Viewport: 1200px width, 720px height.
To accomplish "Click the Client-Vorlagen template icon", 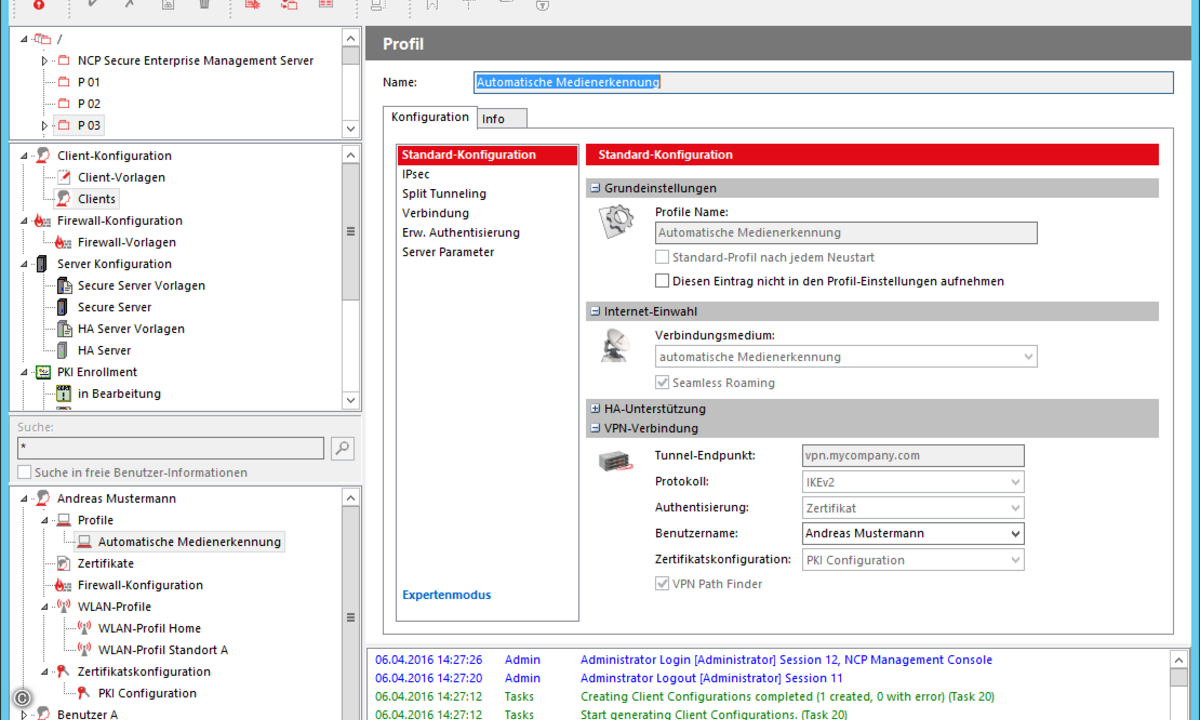I will [63, 177].
